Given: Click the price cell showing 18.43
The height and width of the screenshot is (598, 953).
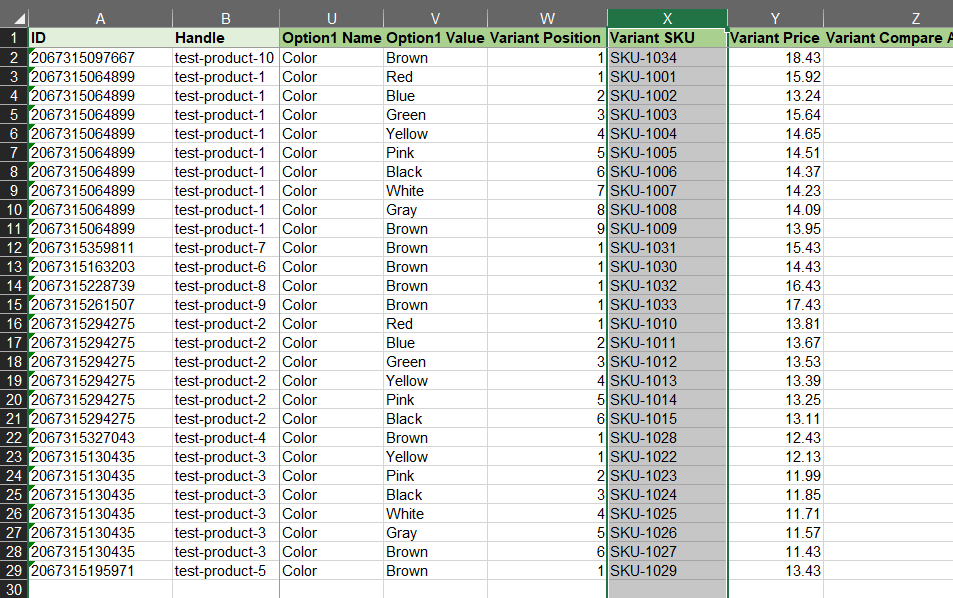Looking at the screenshot, I should [775, 58].
